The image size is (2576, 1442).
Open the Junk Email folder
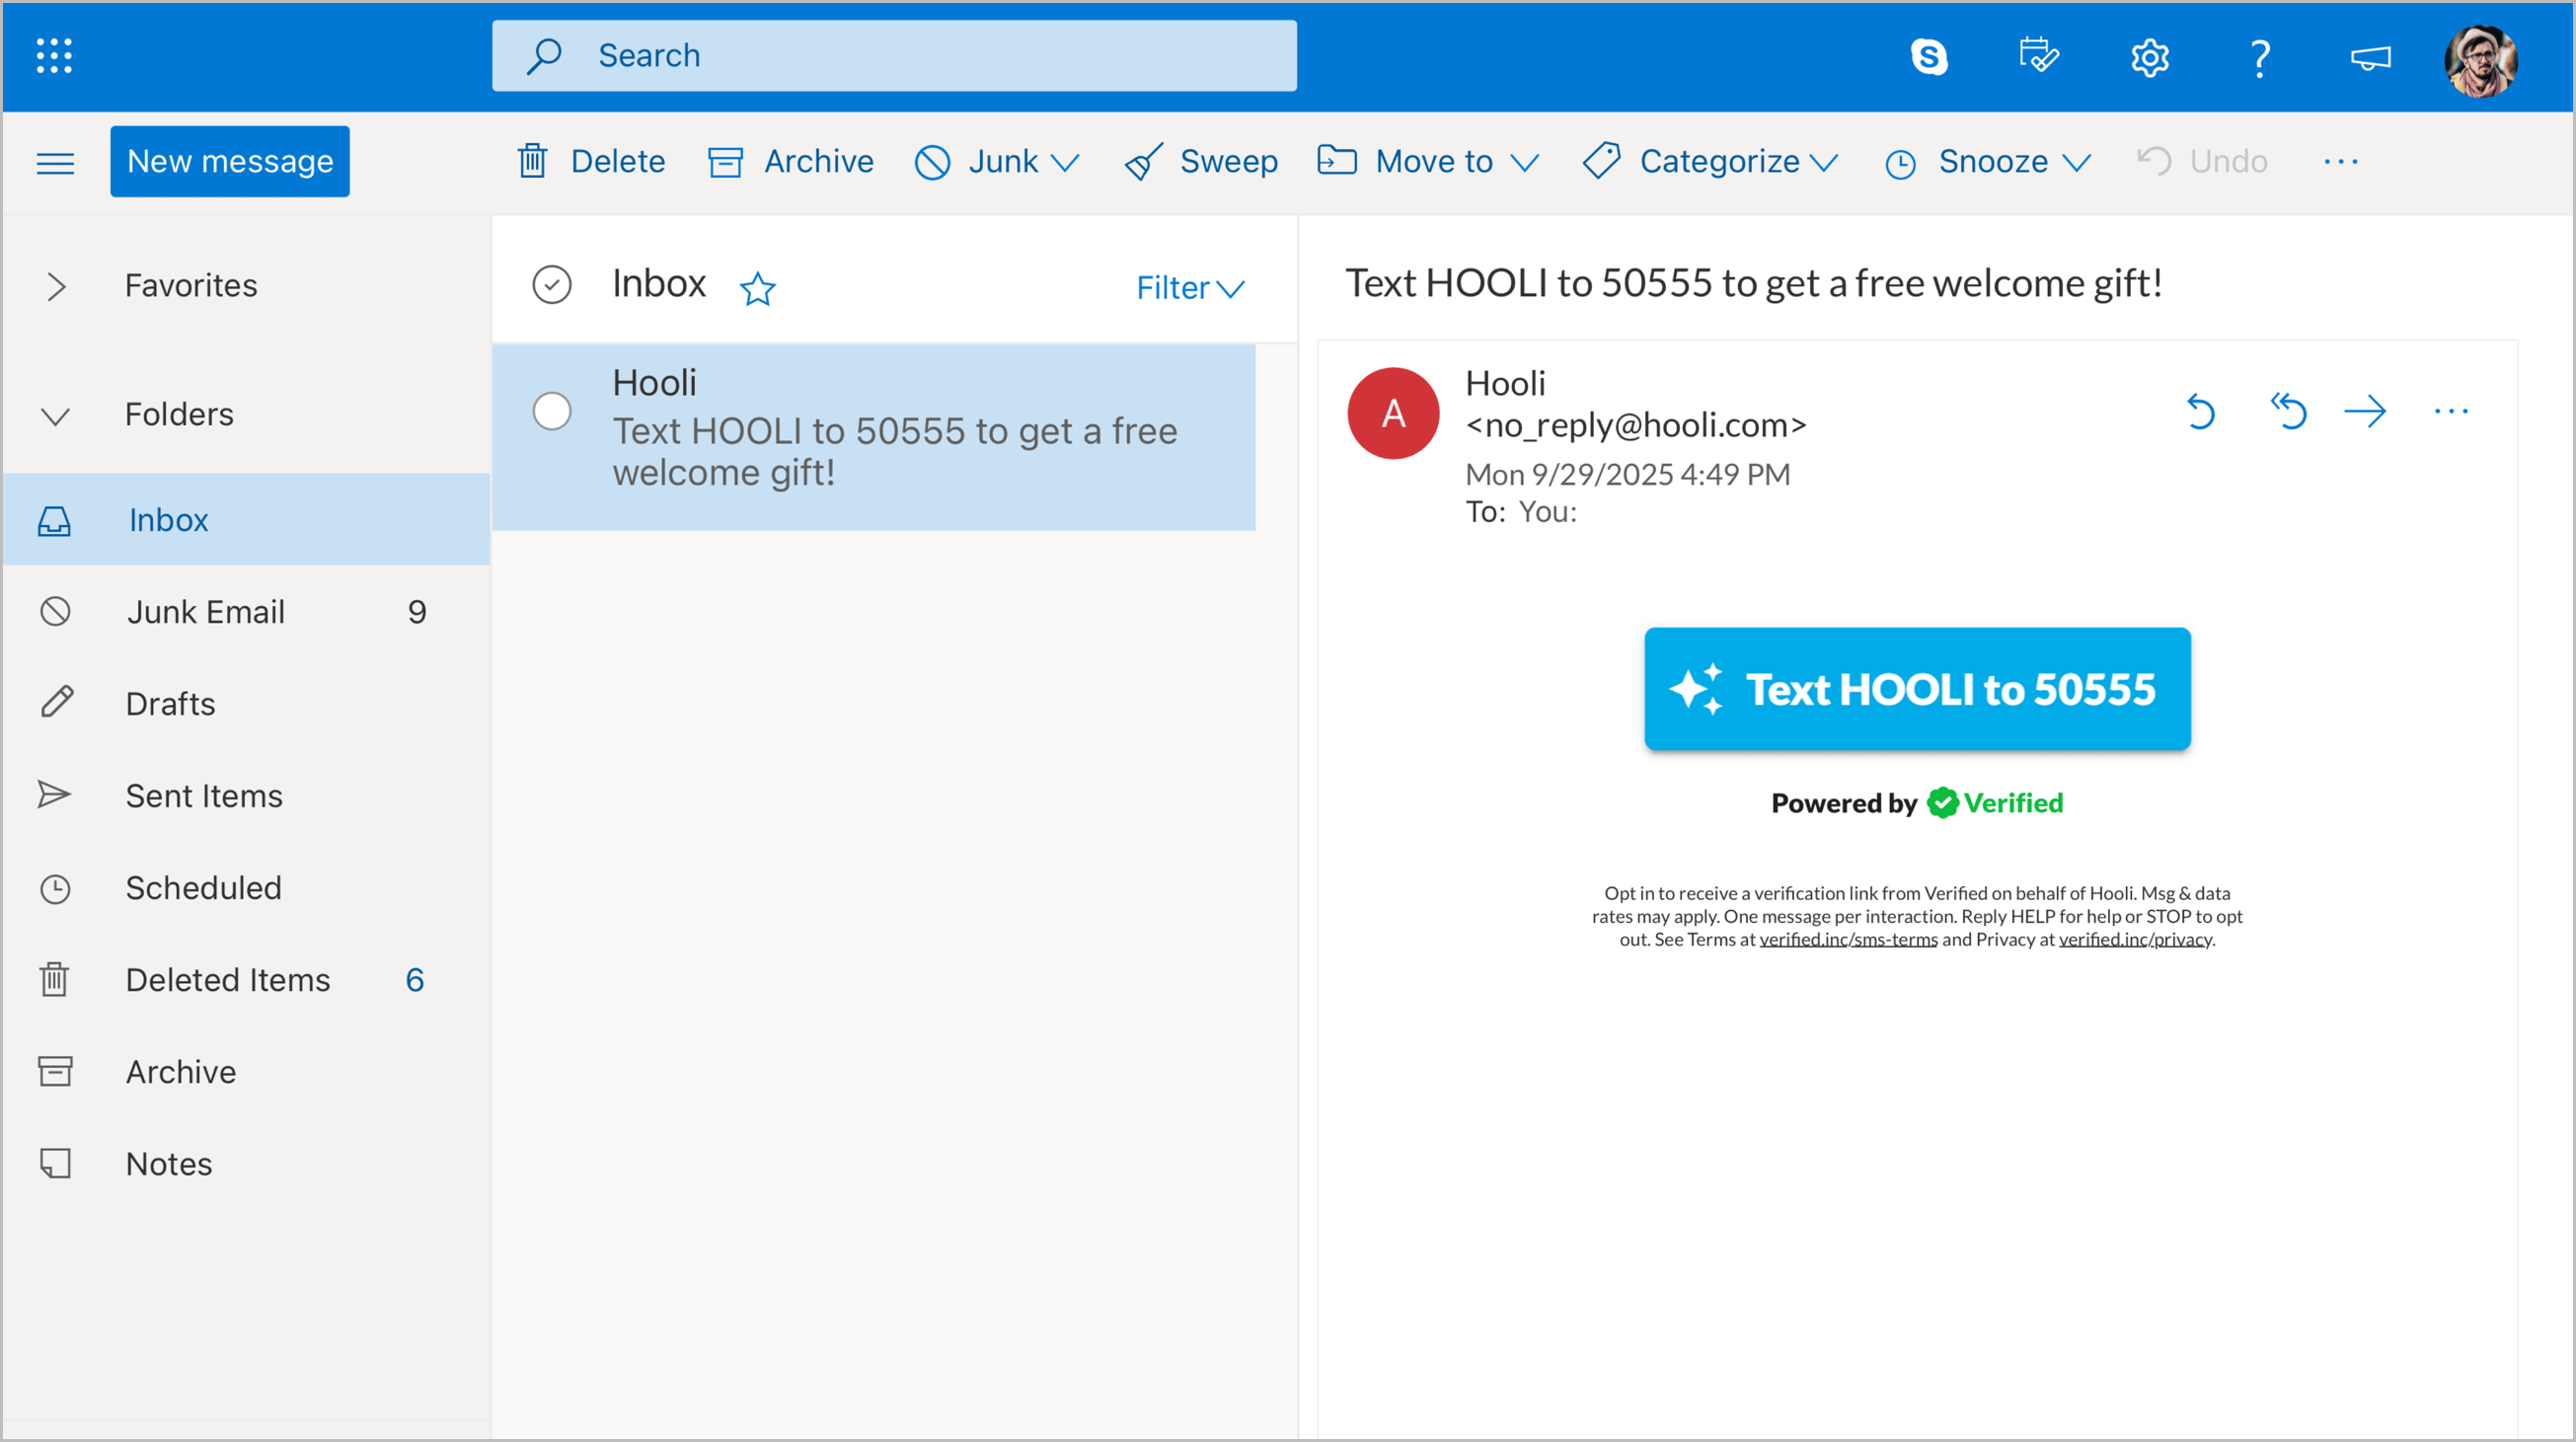click(205, 612)
